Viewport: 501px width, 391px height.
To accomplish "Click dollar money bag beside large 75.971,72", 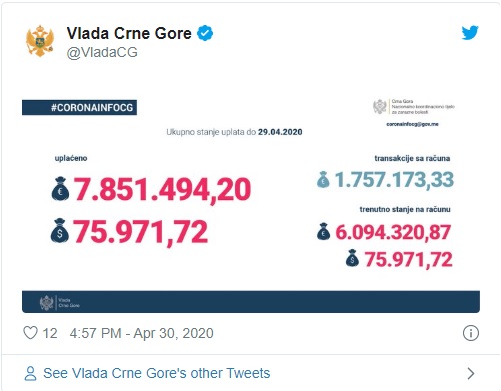I will click(x=60, y=230).
